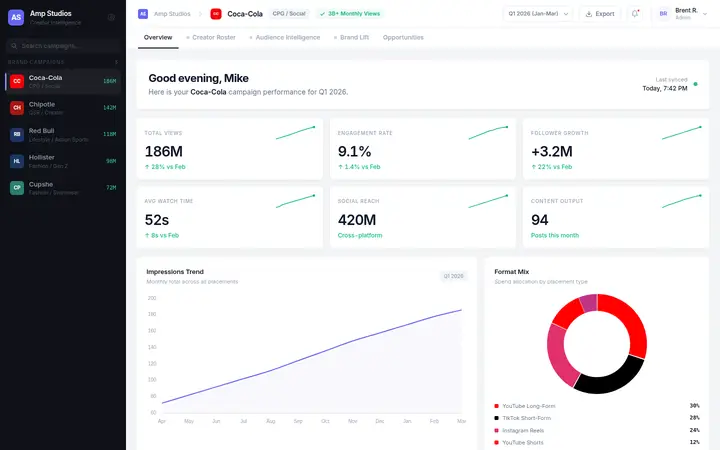The image size is (720, 450).
Task: Click the Social Reach sparkline
Action: [x=488, y=201]
